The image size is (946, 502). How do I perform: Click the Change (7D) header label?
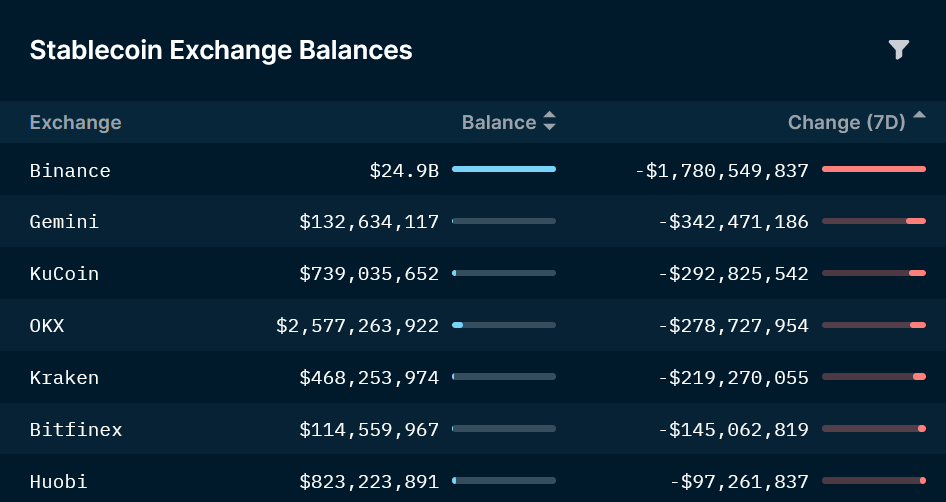click(x=846, y=122)
